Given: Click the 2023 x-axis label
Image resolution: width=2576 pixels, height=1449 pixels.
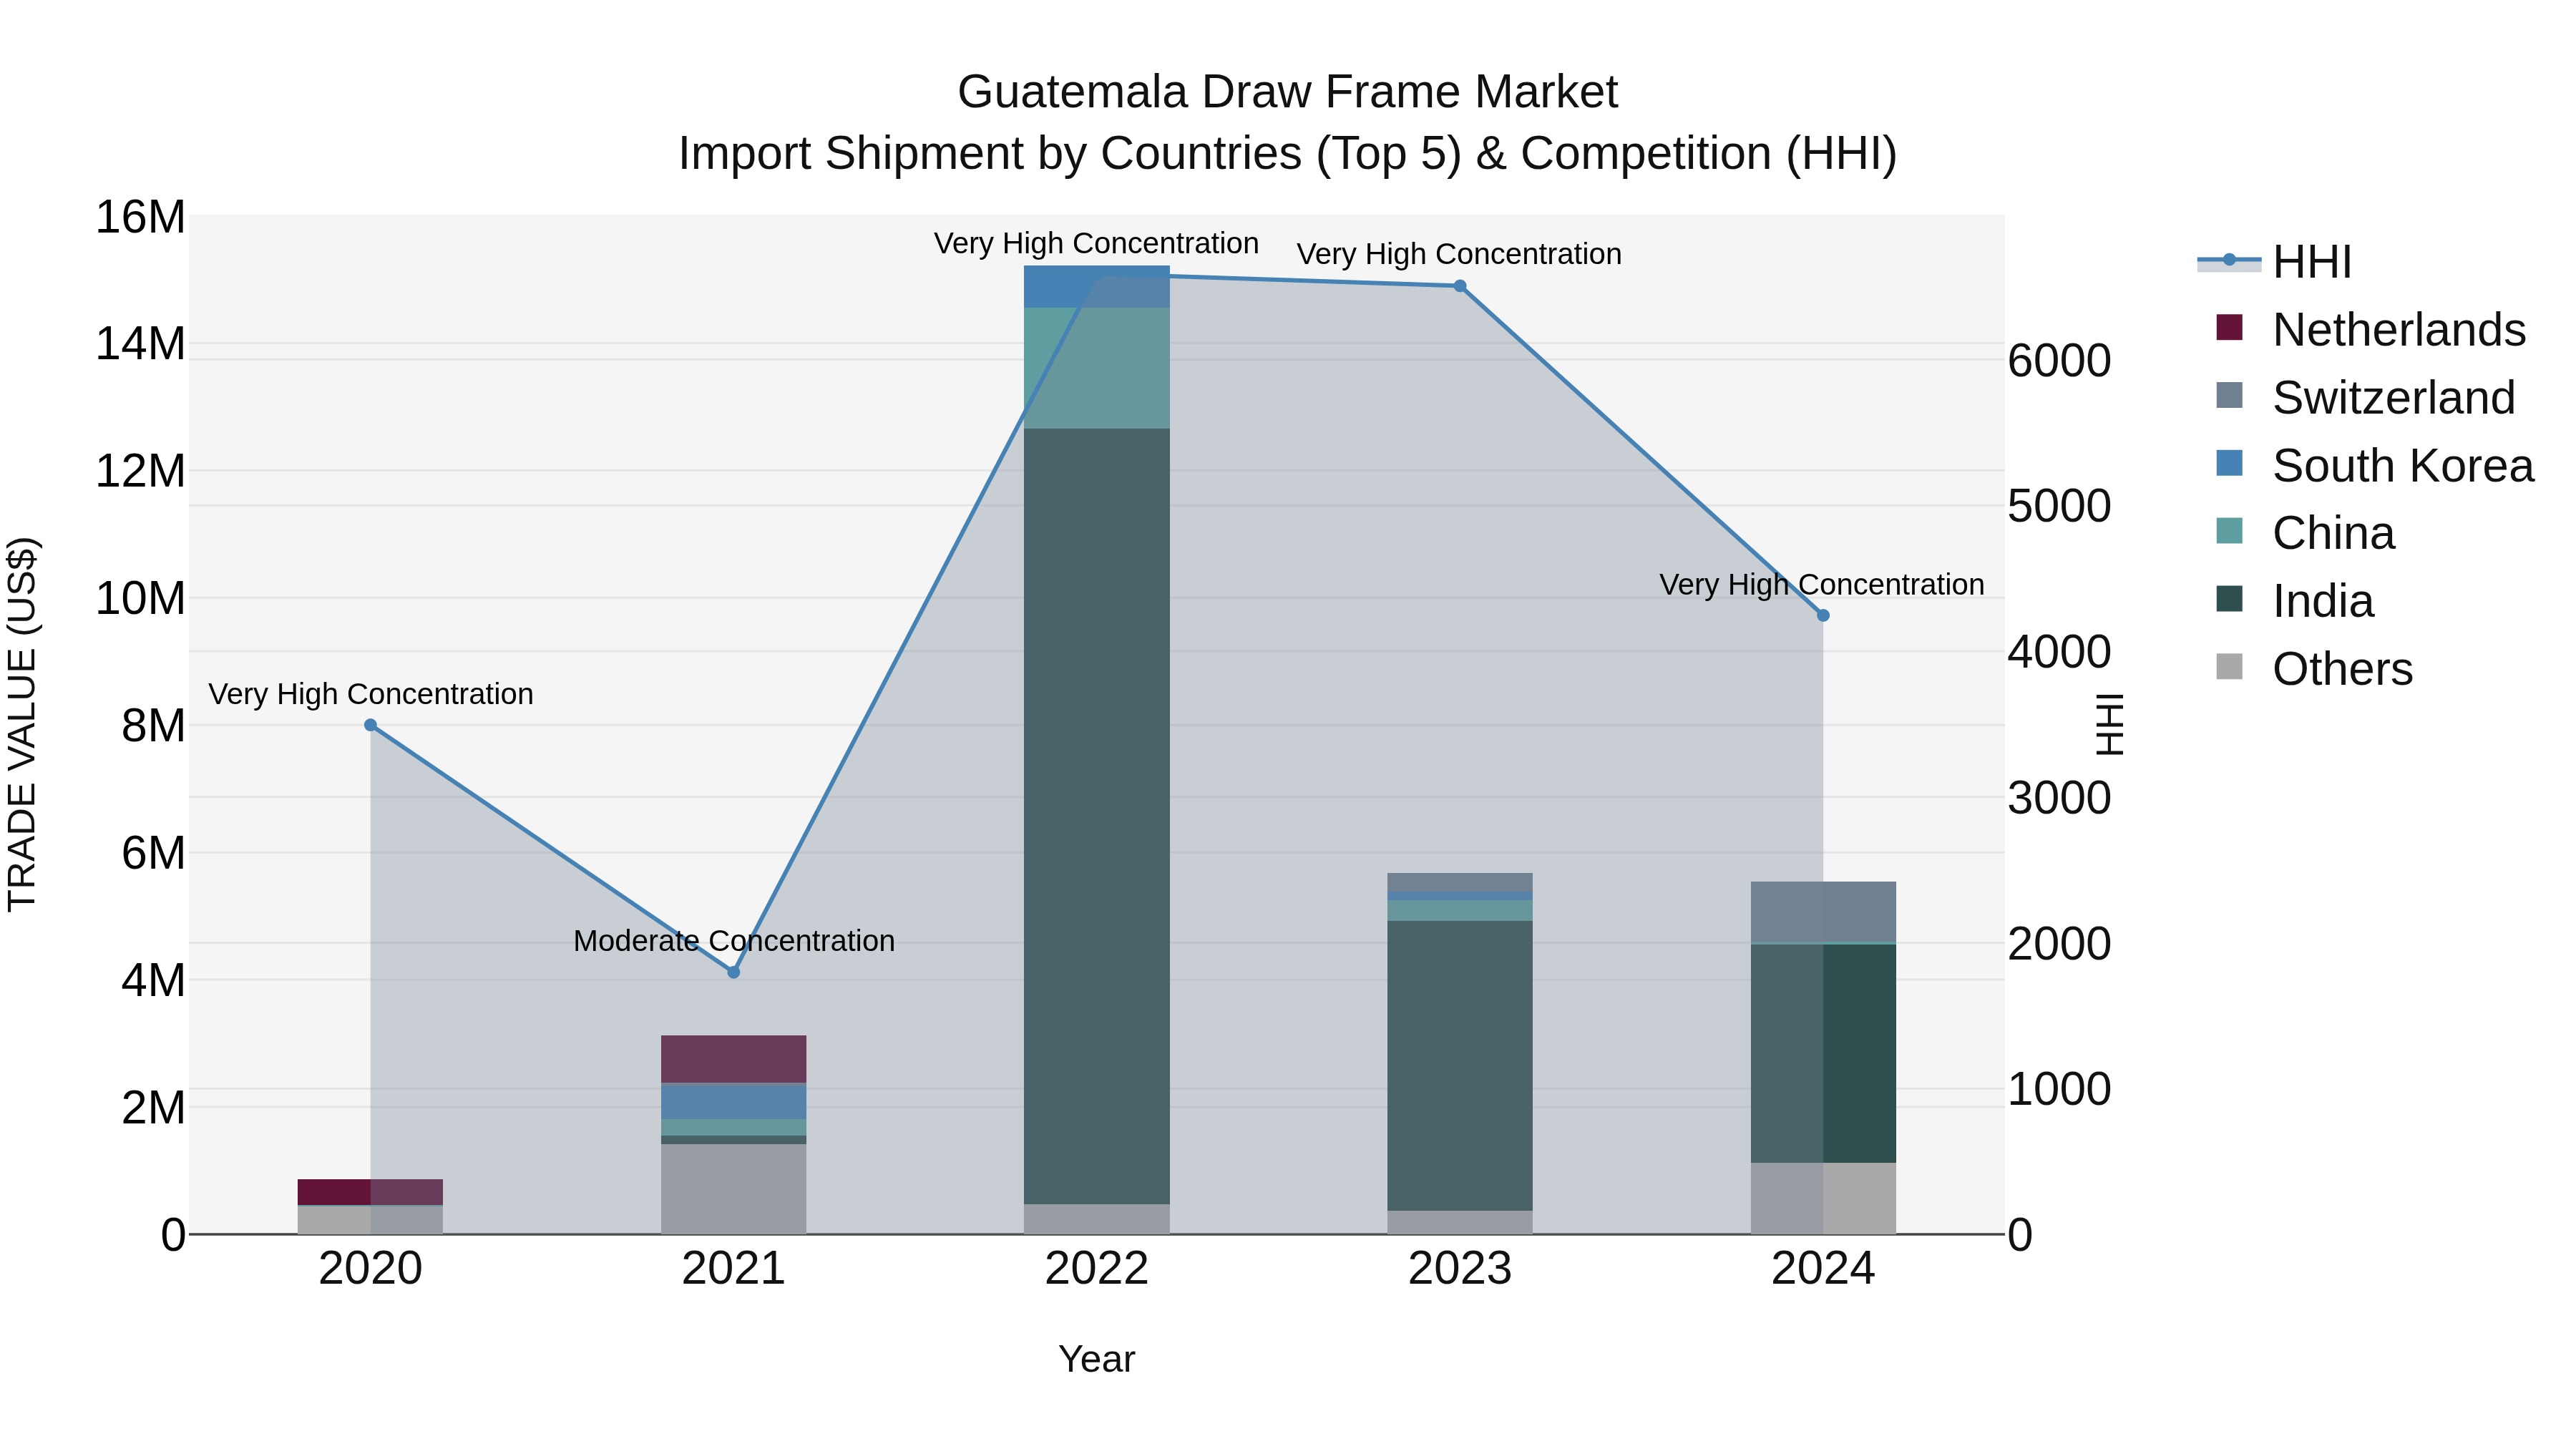Looking at the screenshot, I should tap(1460, 1269).
